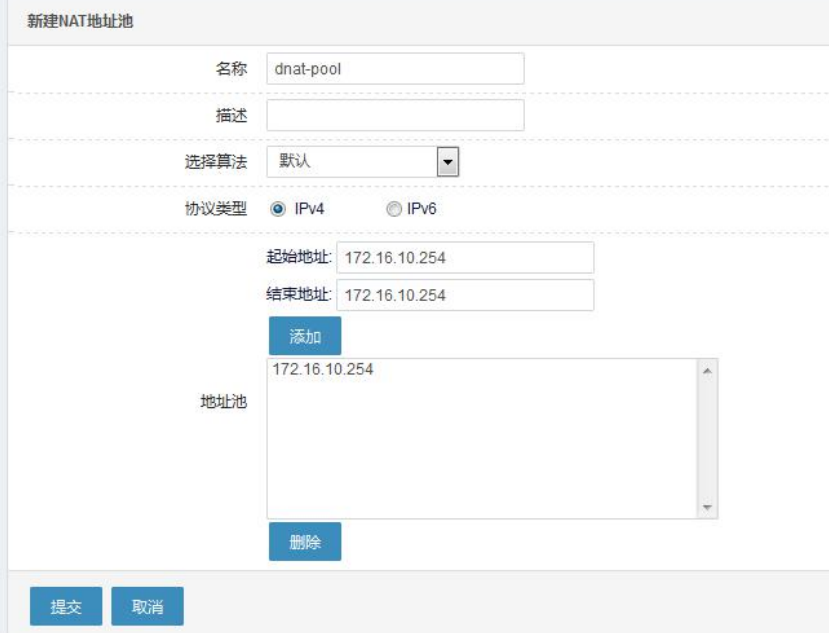Click the 新建NAT地址池 panel title
The image size is (829, 633).
(x=80, y=21)
